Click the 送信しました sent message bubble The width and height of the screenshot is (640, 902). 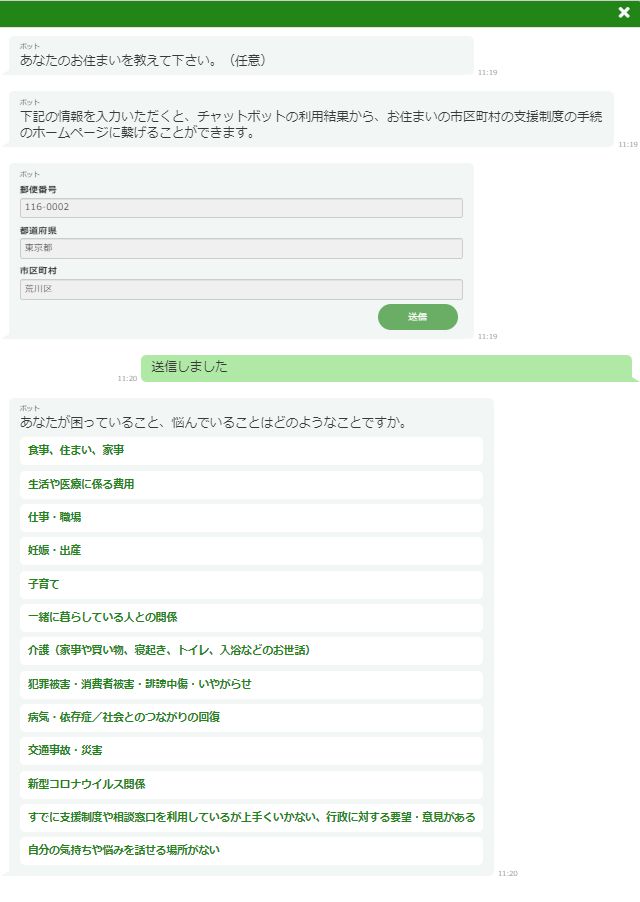coord(386,368)
